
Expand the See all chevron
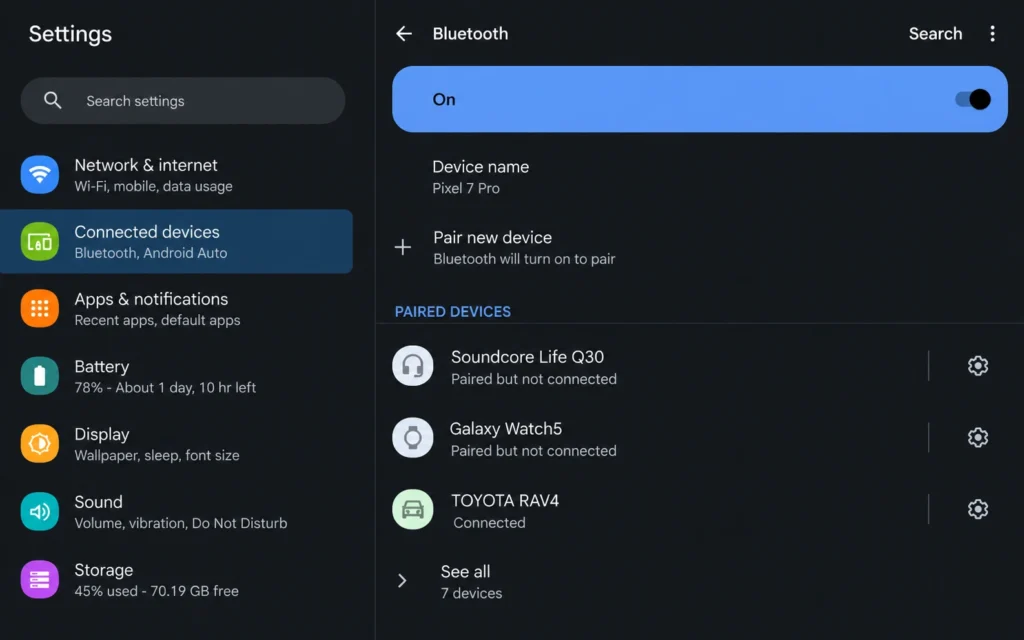pyautogui.click(x=402, y=581)
